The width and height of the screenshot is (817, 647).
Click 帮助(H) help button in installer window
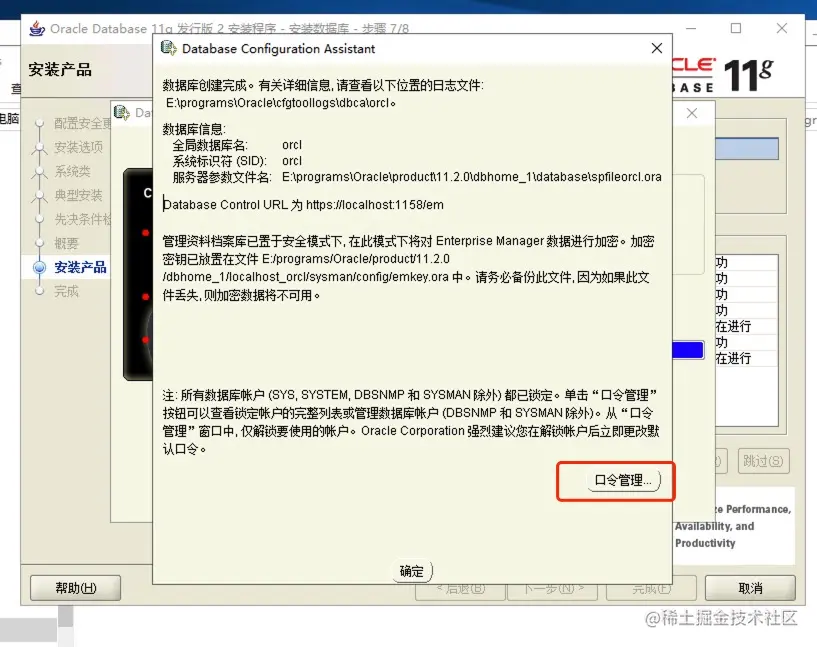coord(76,588)
